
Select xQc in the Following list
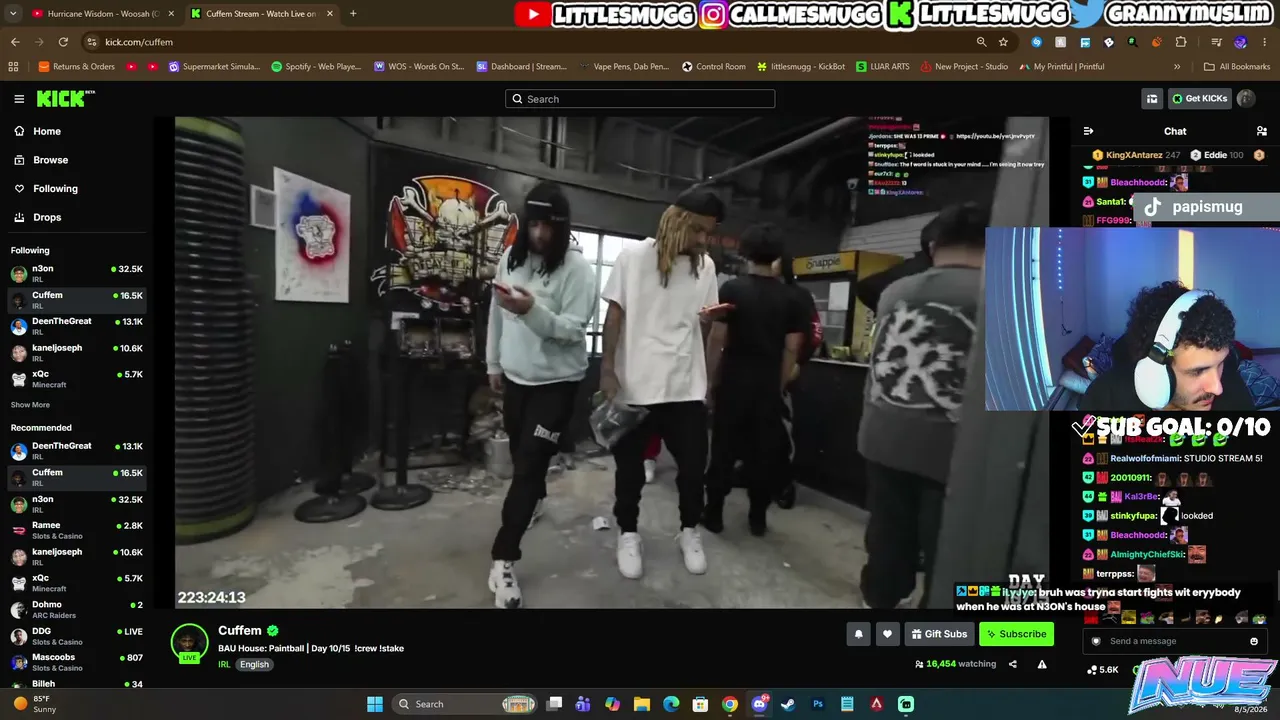76,379
